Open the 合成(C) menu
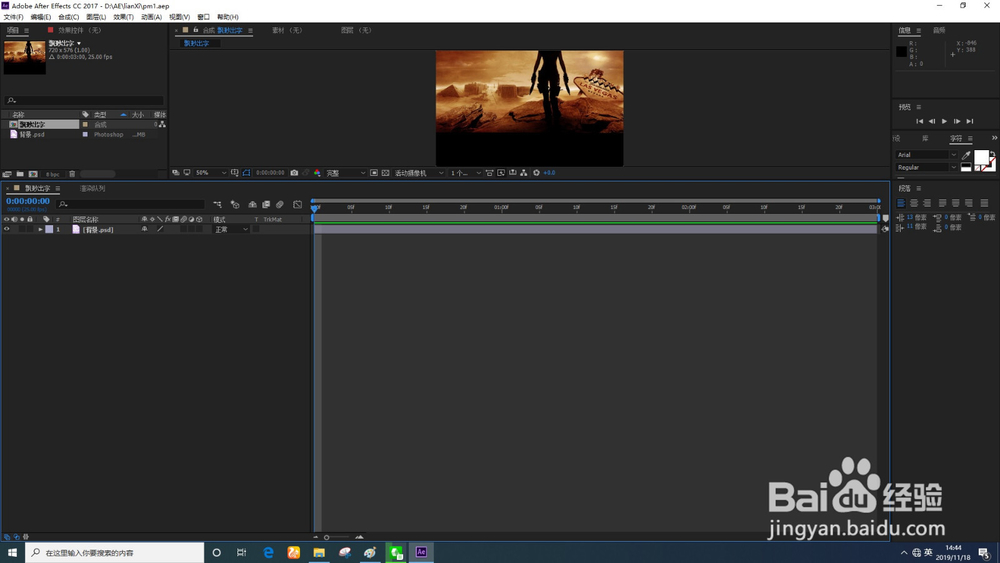Image resolution: width=1000 pixels, height=563 pixels. [x=68, y=17]
